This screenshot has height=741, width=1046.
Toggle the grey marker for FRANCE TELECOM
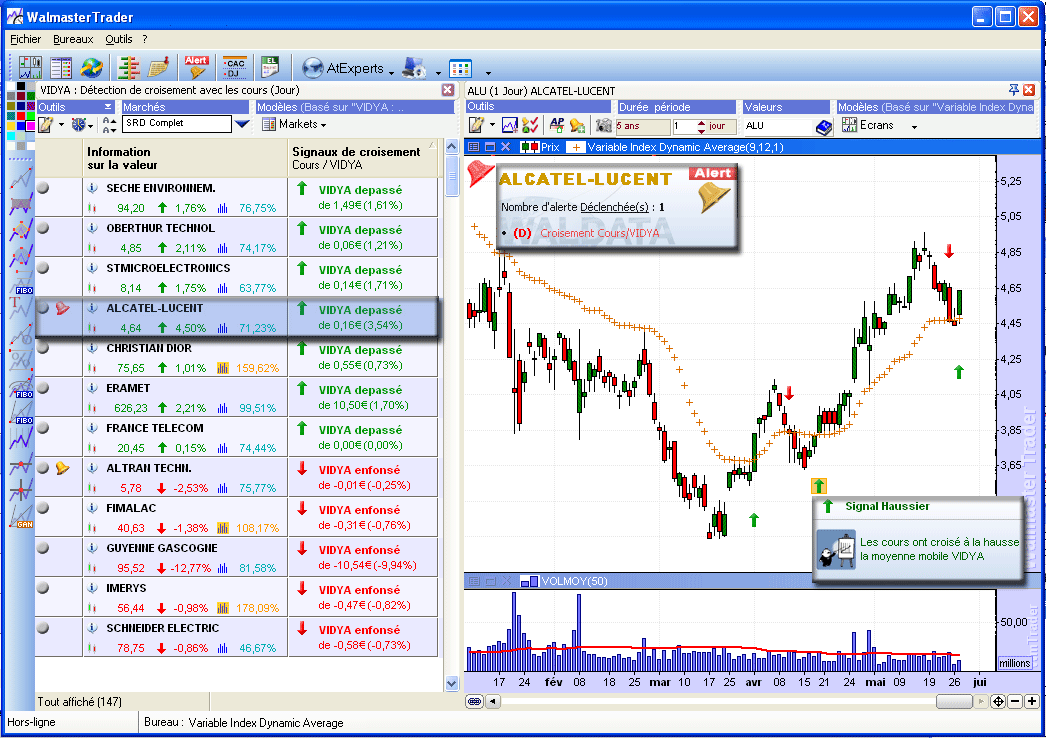43,428
